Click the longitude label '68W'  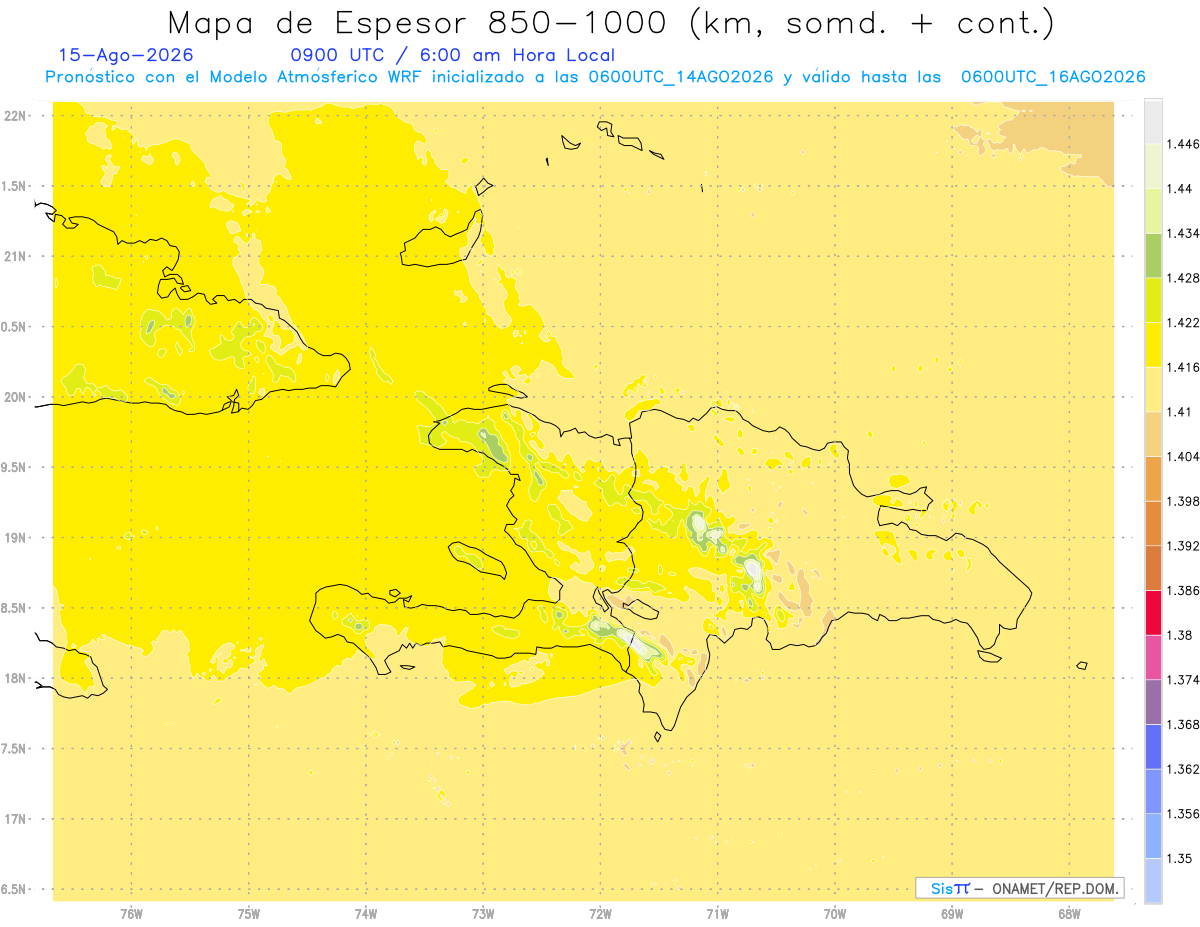coord(1069,913)
